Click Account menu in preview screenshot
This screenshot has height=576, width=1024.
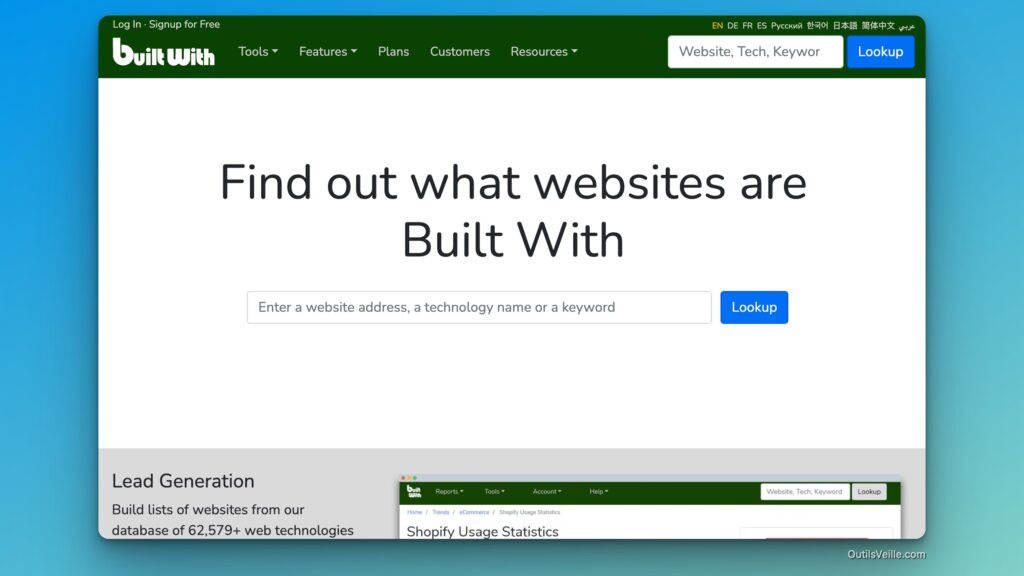click(x=547, y=491)
